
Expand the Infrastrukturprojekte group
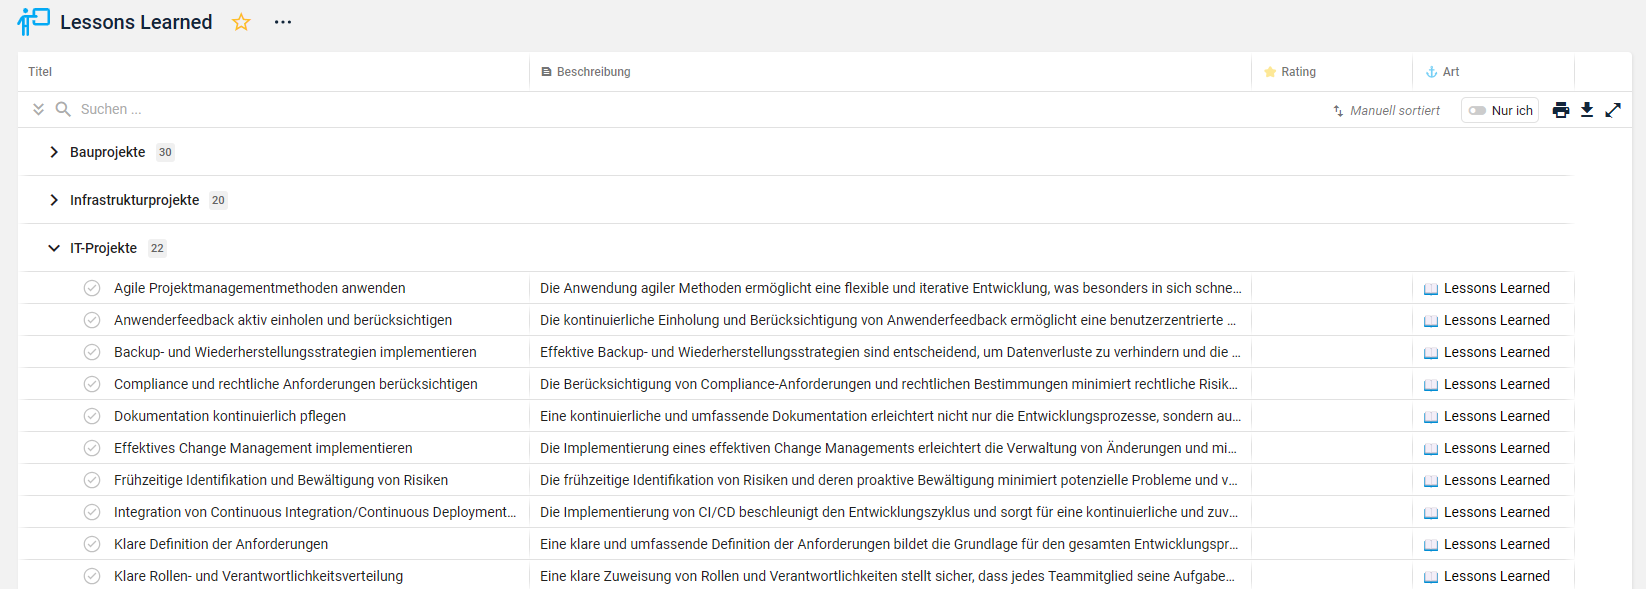click(x=54, y=200)
